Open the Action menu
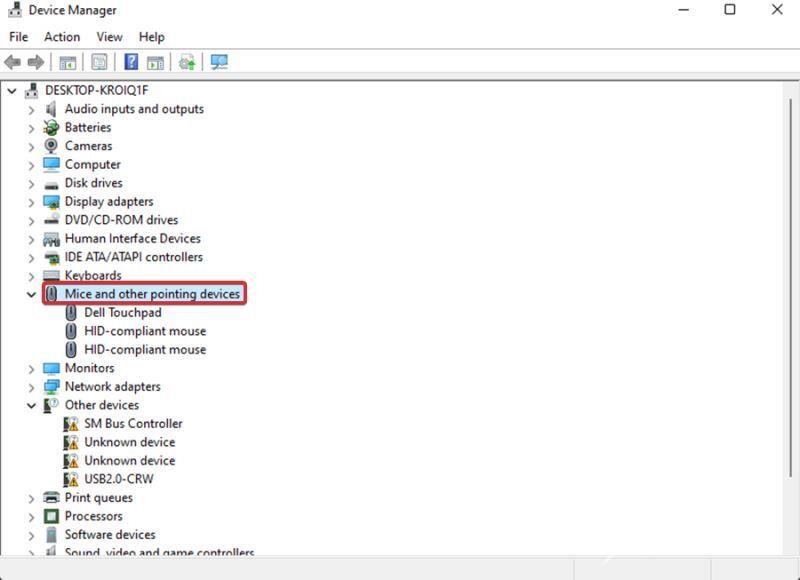The image size is (800, 580). pos(61,37)
